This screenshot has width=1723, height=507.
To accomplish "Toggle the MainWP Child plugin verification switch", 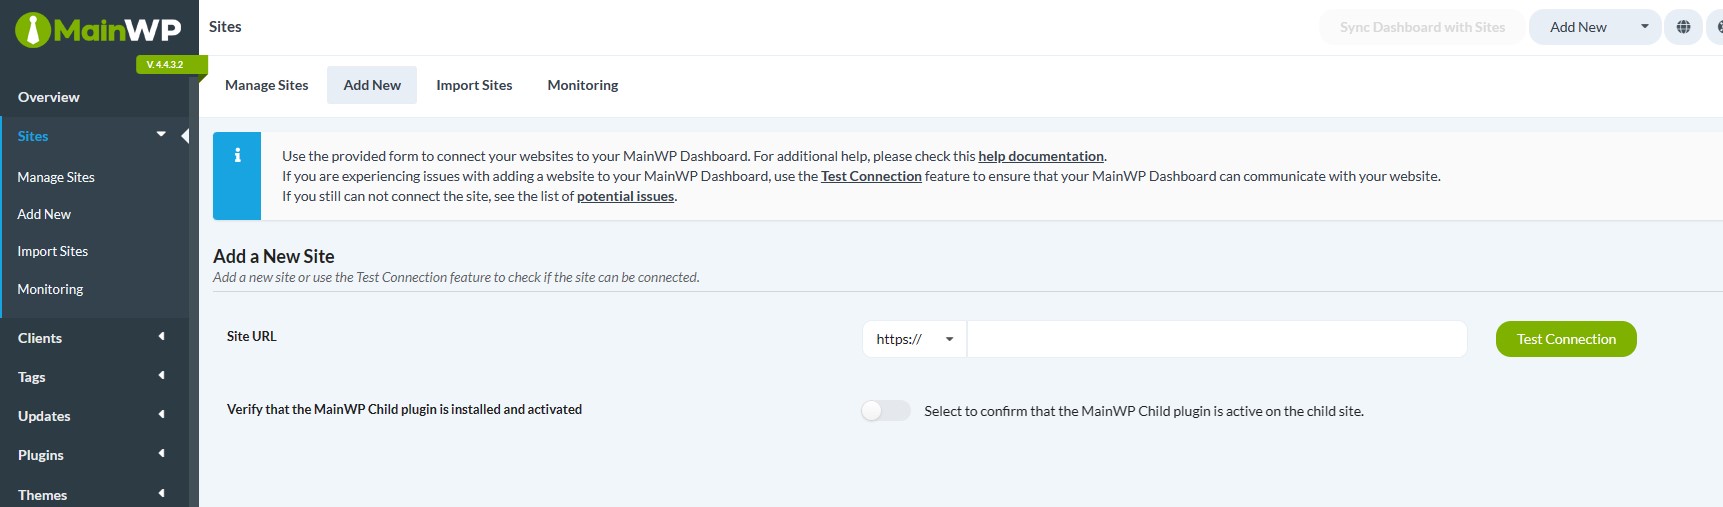I will click(x=885, y=411).
